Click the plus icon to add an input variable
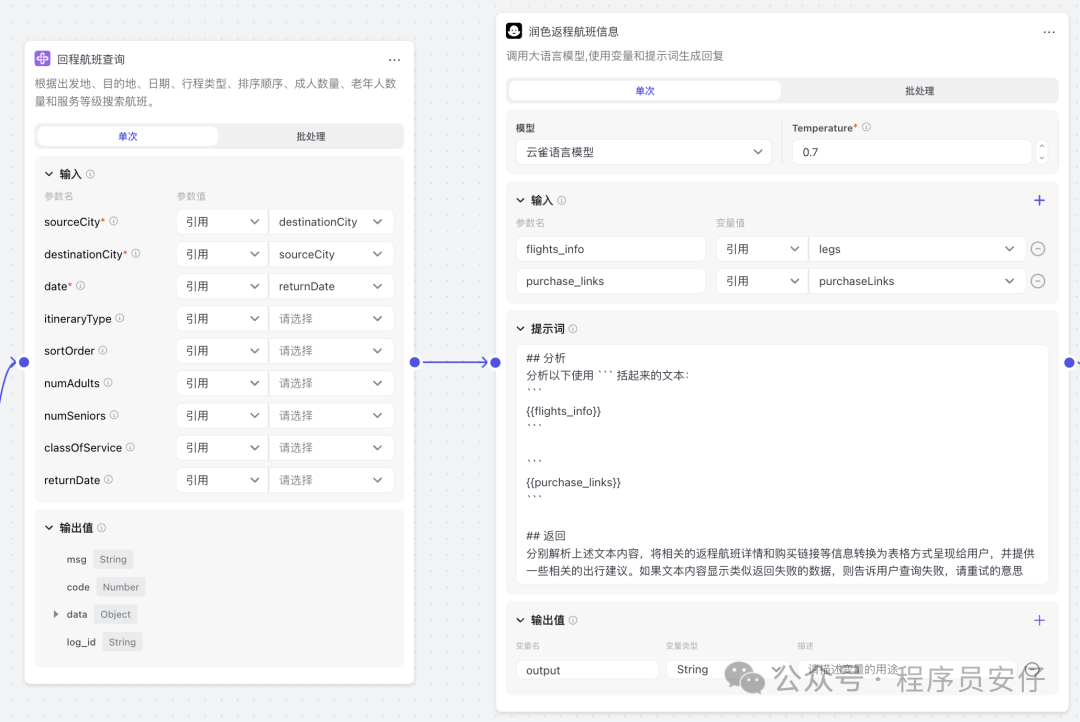The width and height of the screenshot is (1080, 722). pyautogui.click(x=1039, y=200)
